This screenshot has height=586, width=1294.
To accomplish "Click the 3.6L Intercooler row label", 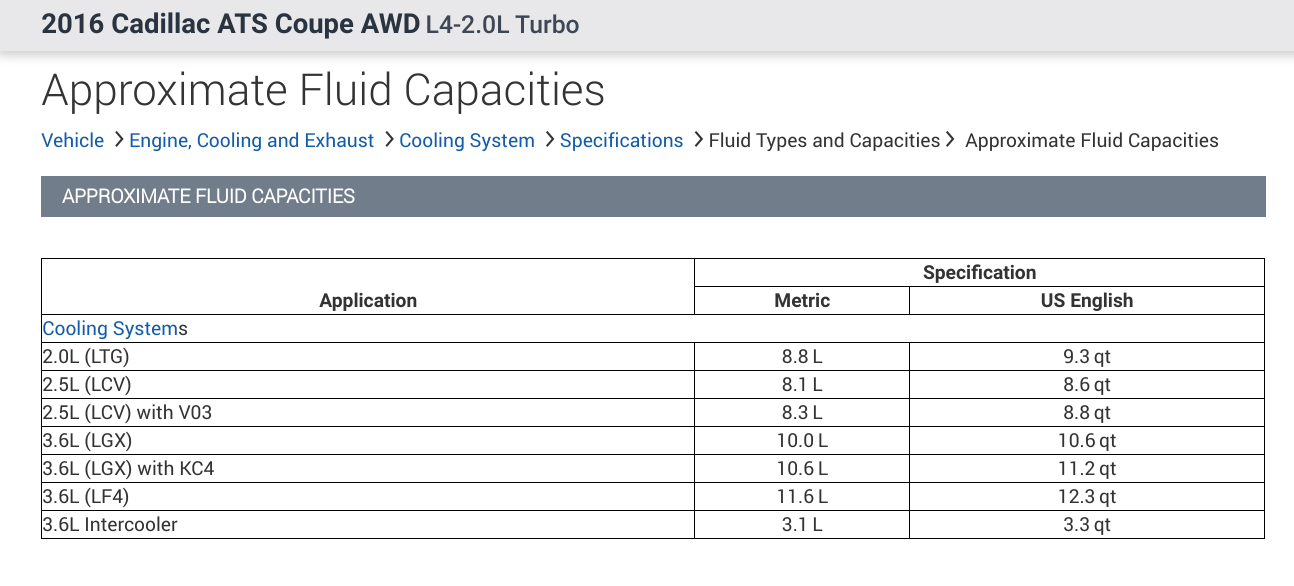I will [110, 524].
